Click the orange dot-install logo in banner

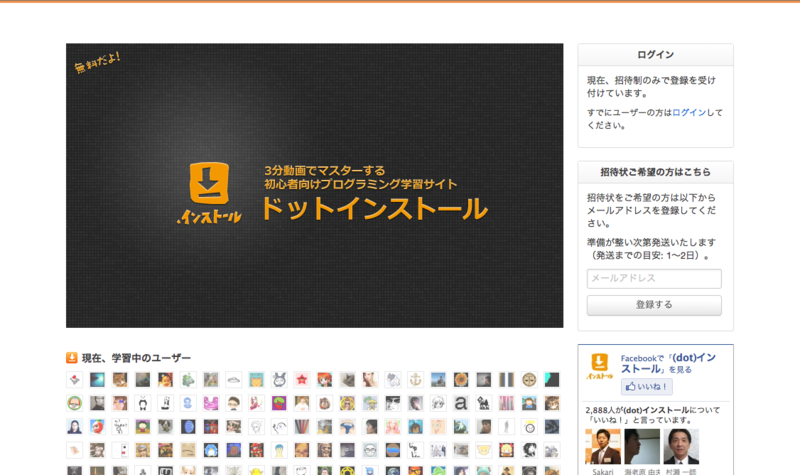coord(209,193)
